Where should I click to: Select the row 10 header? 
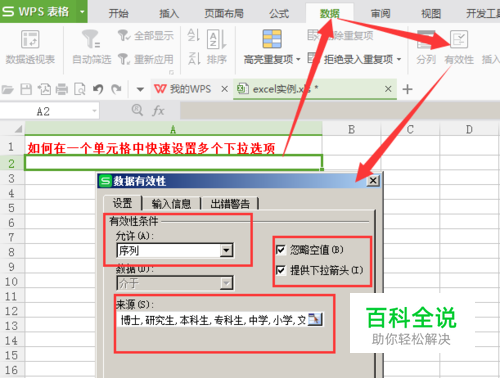tap(12, 282)
